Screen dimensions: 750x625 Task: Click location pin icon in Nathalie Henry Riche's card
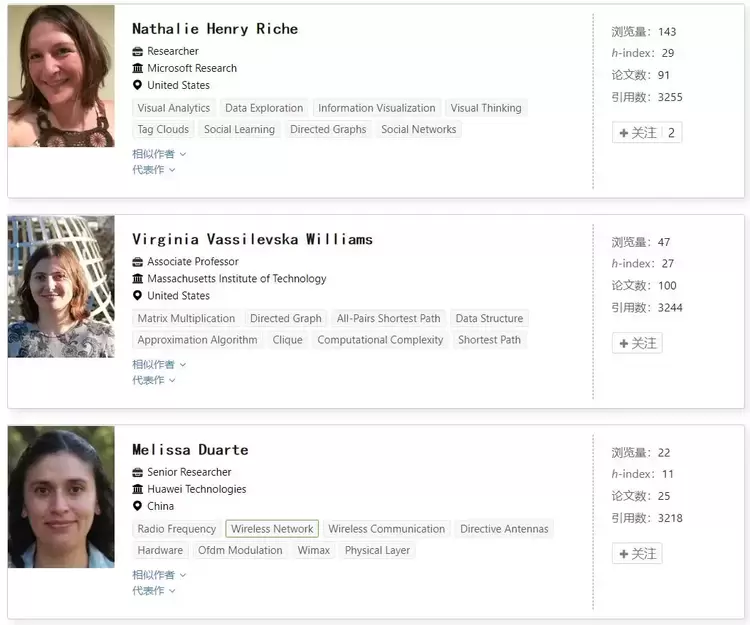click(x=138, y=85)
